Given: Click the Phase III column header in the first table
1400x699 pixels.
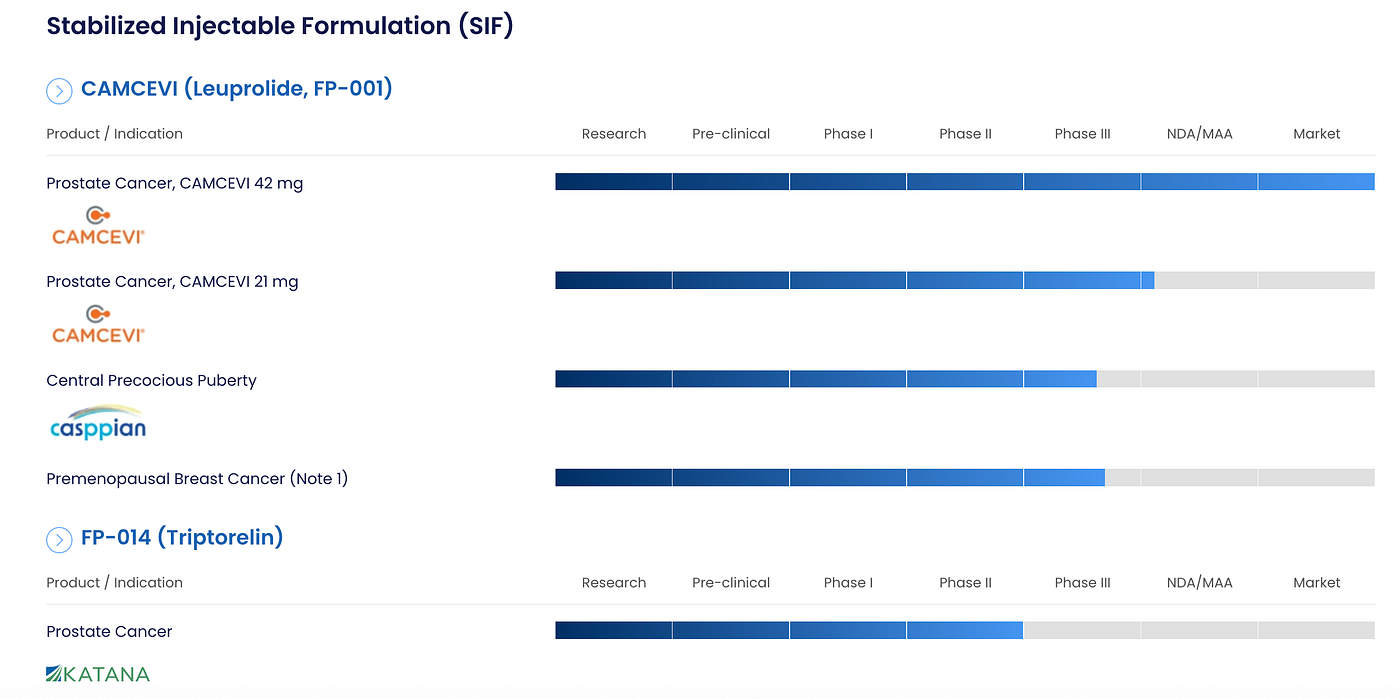Looking at the screenshot, I should (1082, 134).
